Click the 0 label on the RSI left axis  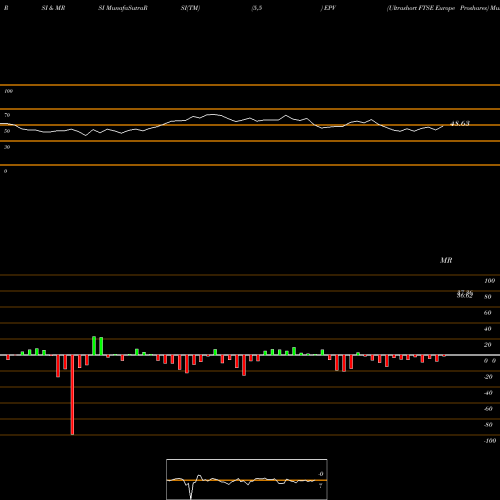coord(5,171)
